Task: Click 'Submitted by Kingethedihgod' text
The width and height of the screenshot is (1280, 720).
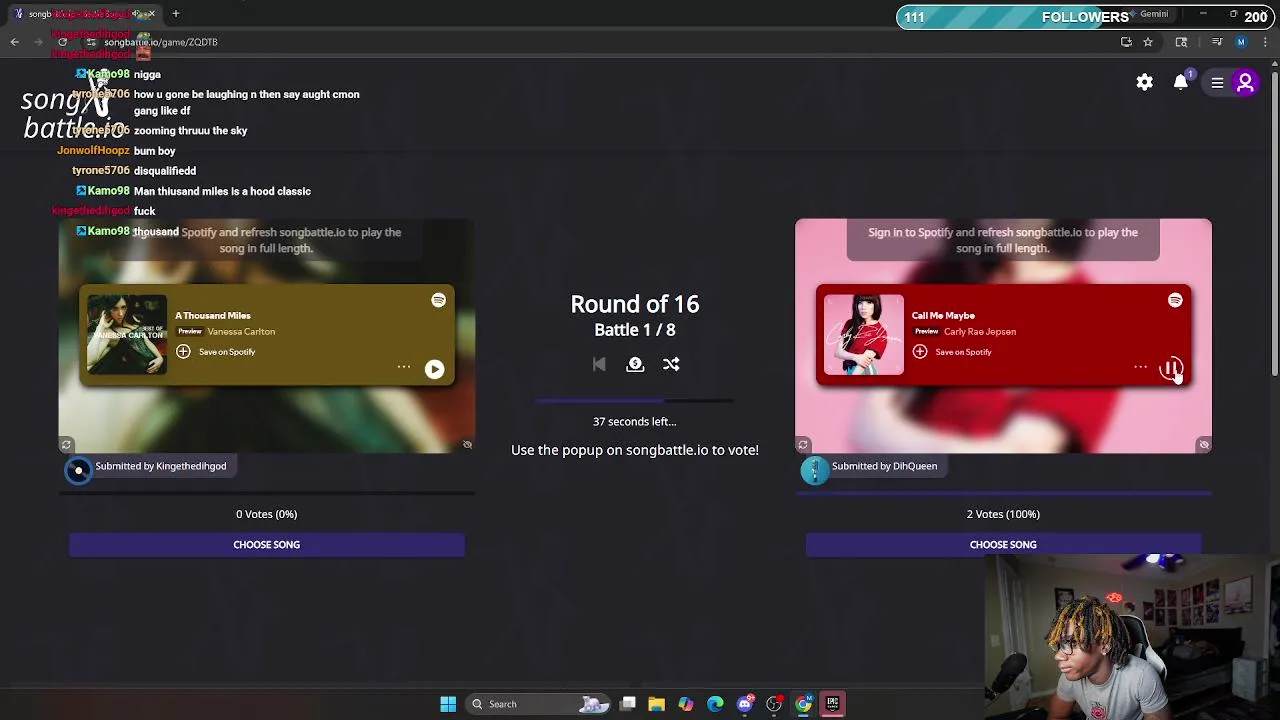Action: [x=160, y=466]
